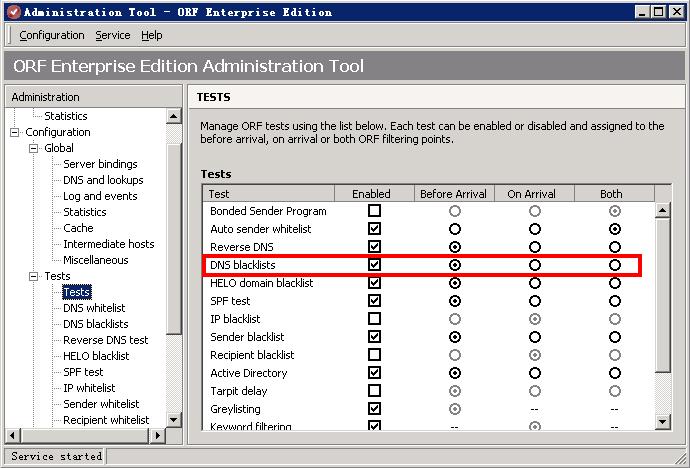This screenshot has width=690, height=468.
Task: Select Before Arrival for Auto sender whitelist
Action: (455, 229)
